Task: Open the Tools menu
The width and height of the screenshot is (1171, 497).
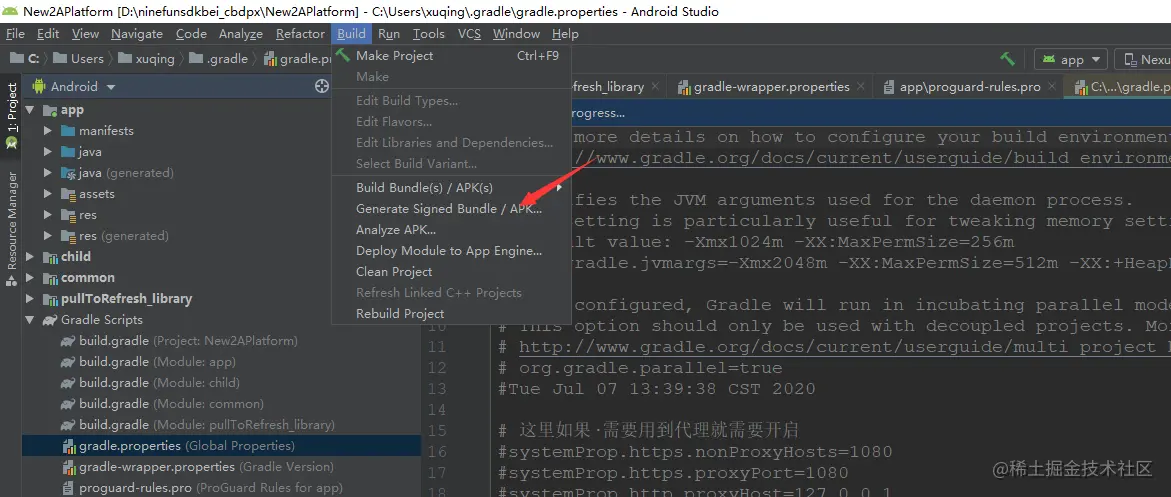Action: point(429,34)
